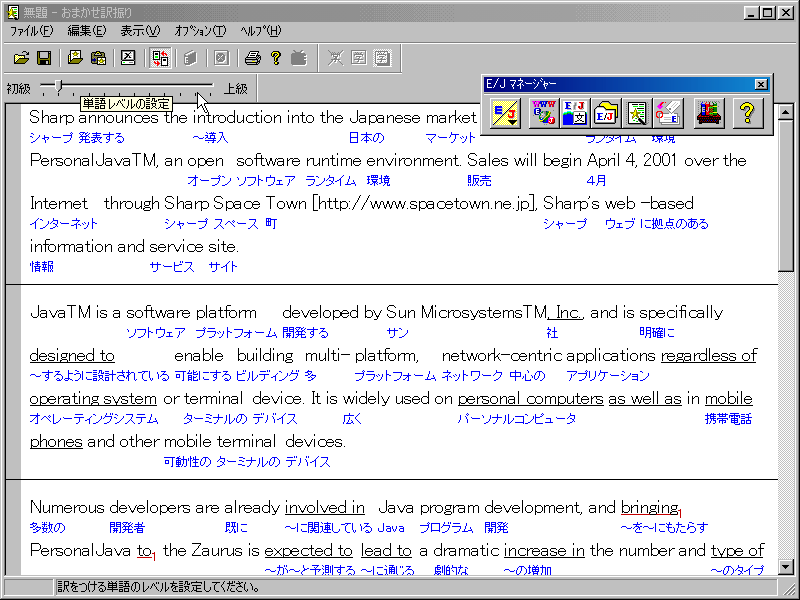Click the annotation パーソナルコンピュータ
This screenshot has width=800, height=600.
[x=517, y=419]
